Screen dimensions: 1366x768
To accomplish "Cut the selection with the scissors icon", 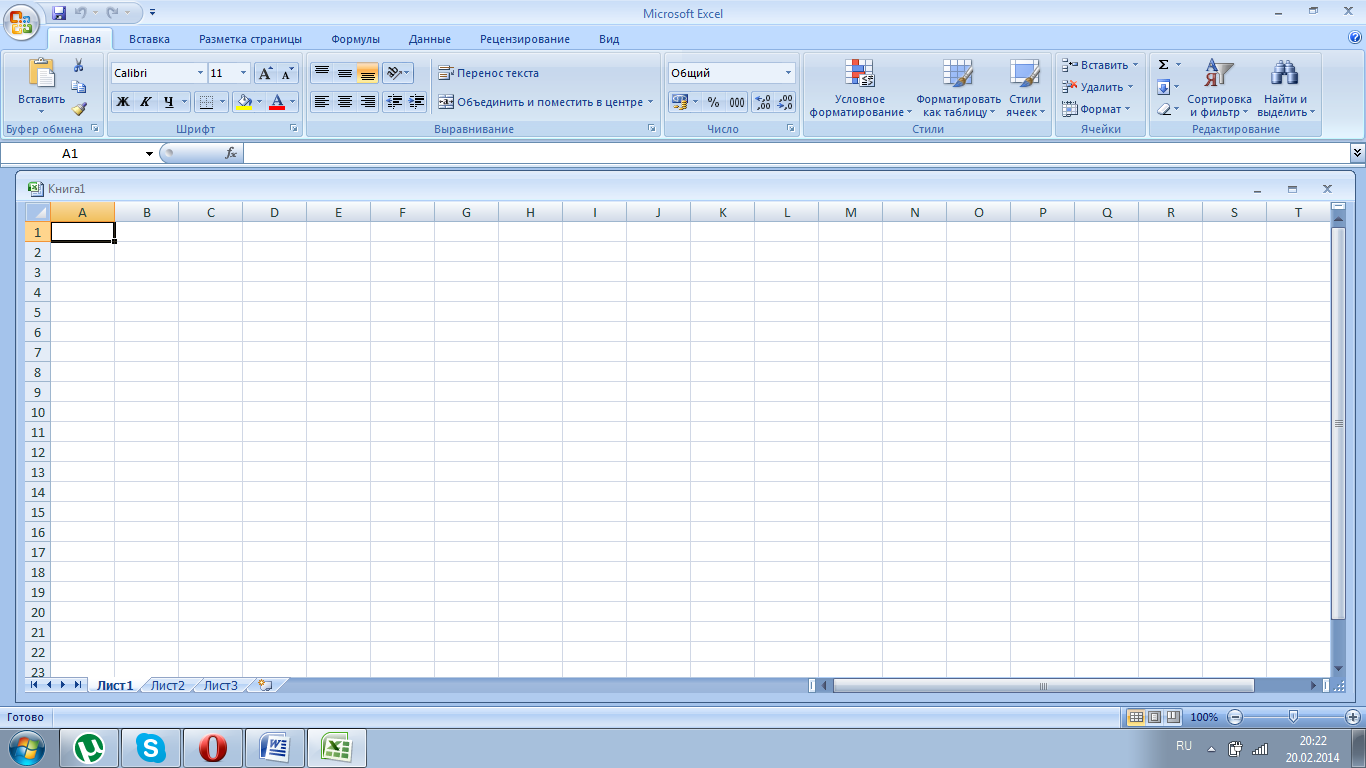I will pos(79,65).
